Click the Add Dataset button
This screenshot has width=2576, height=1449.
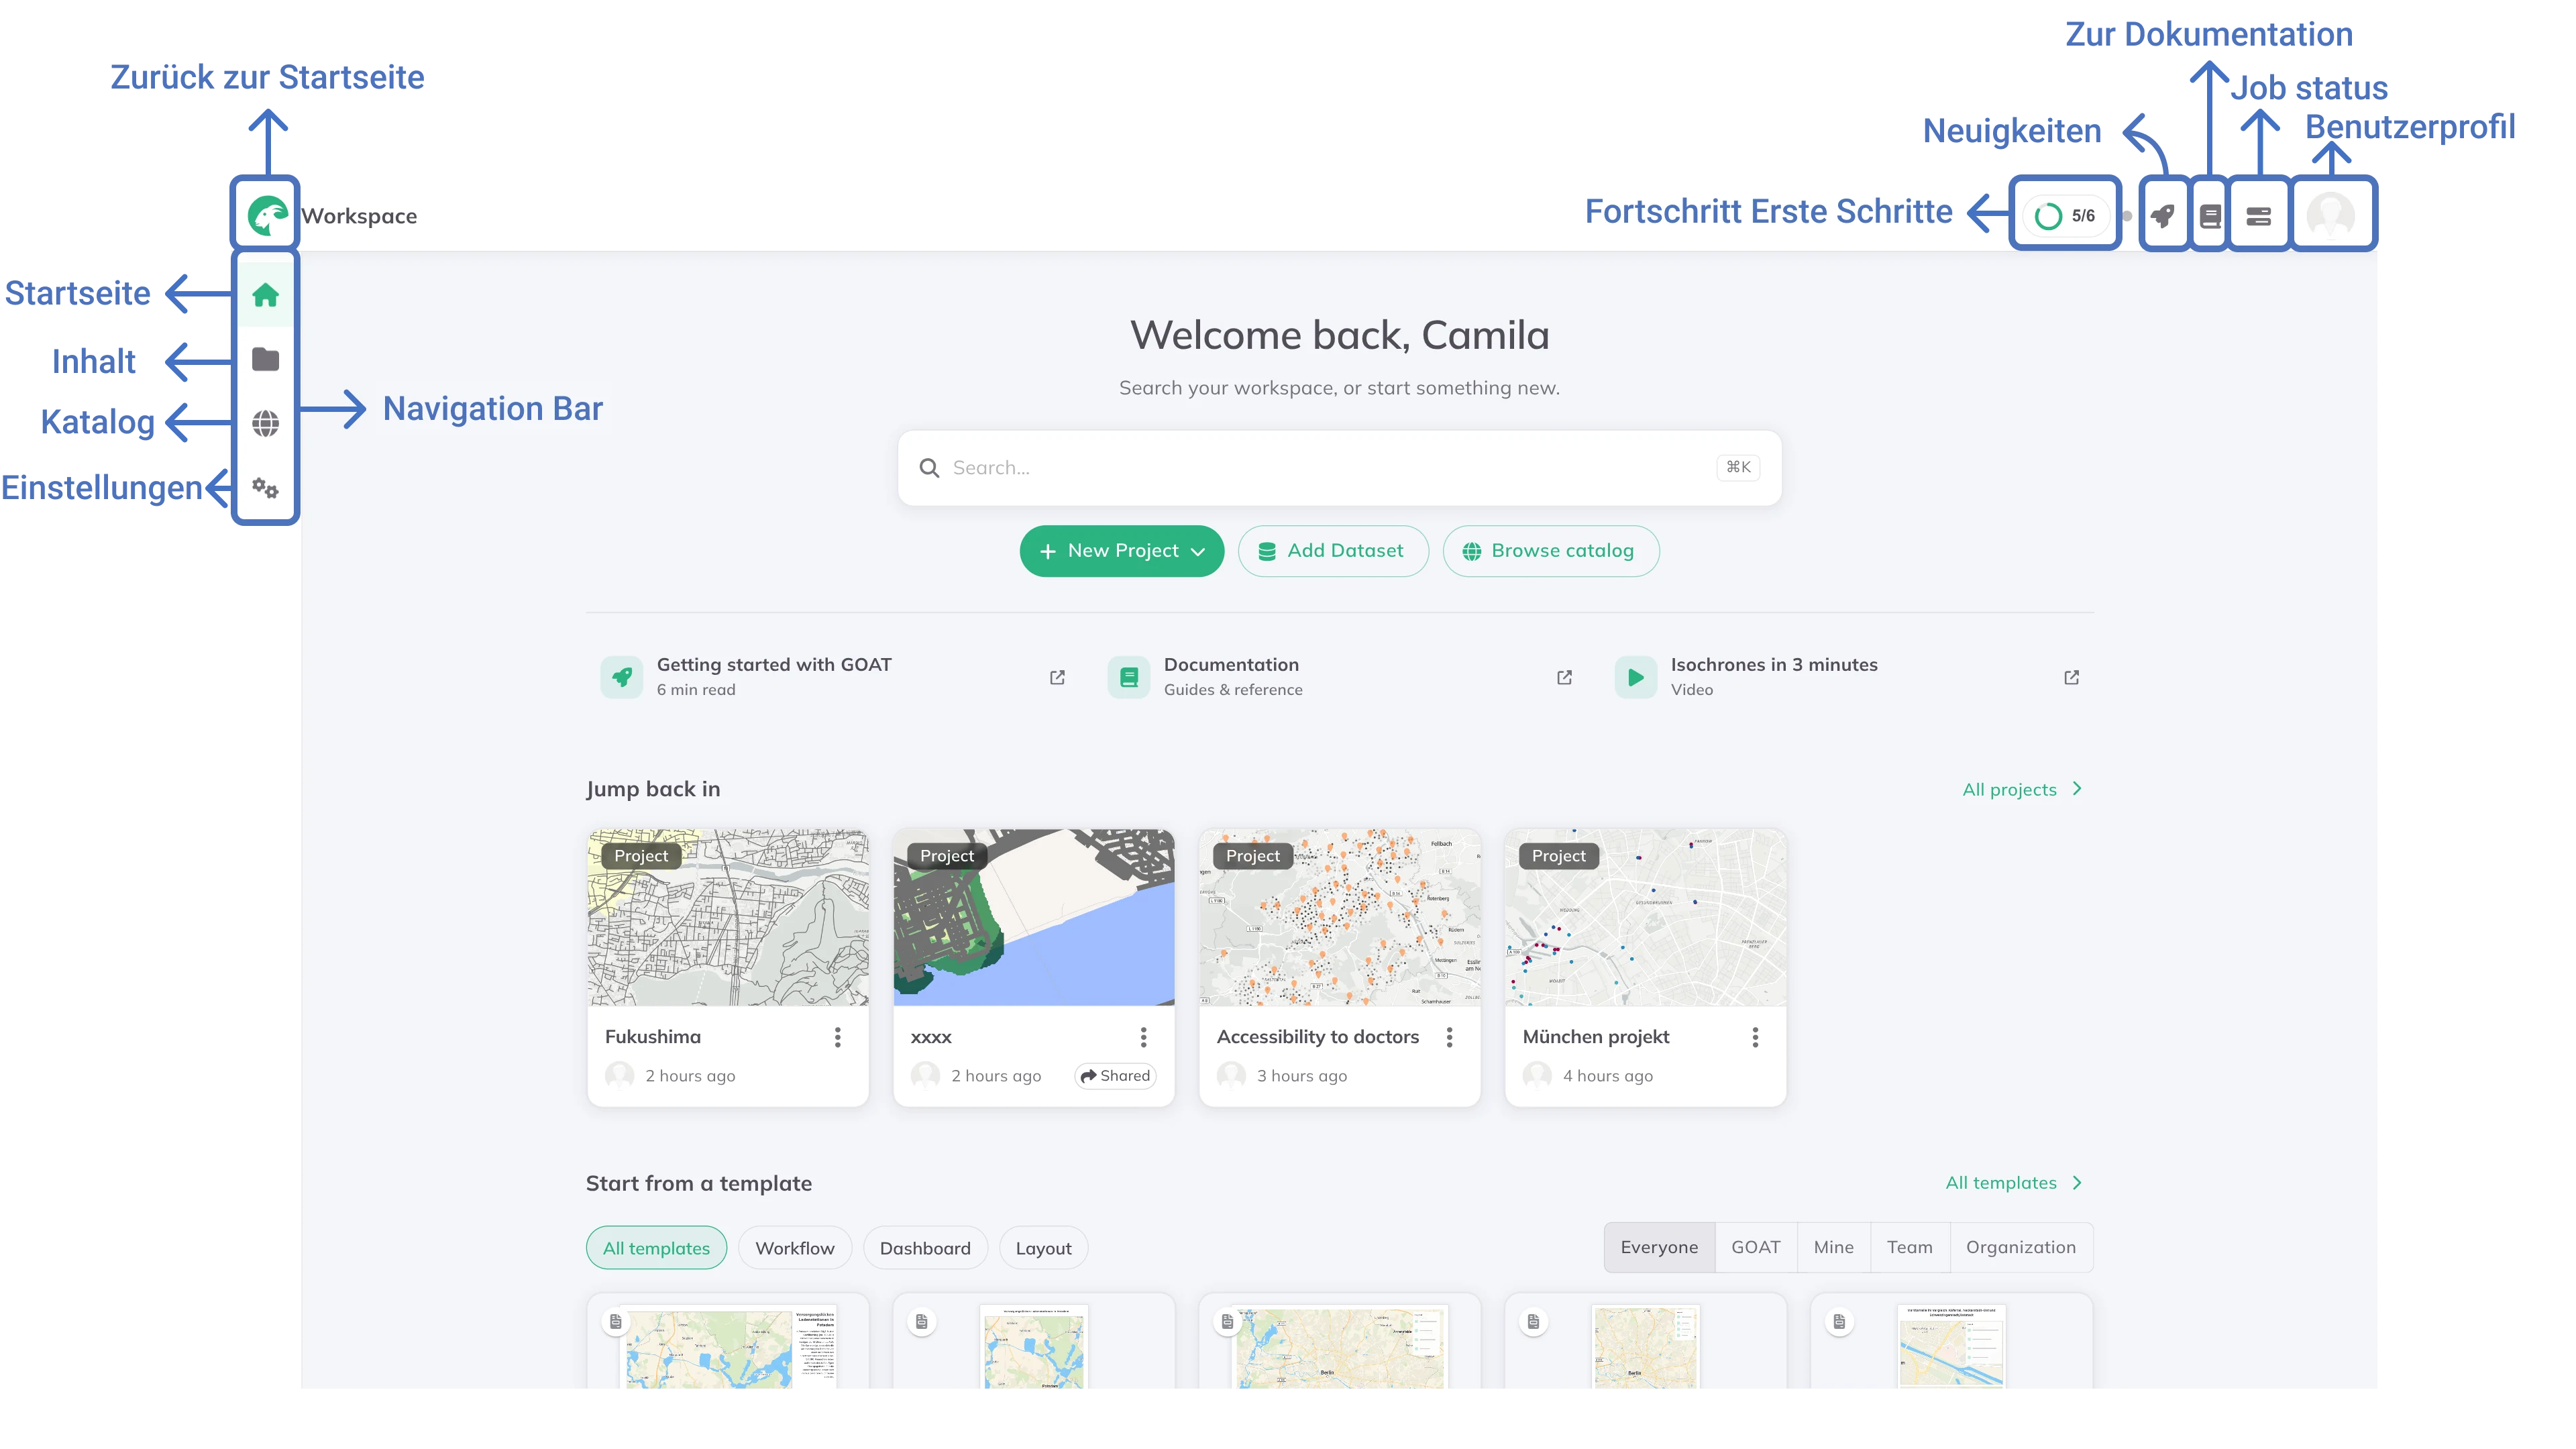click(1333, 551)
